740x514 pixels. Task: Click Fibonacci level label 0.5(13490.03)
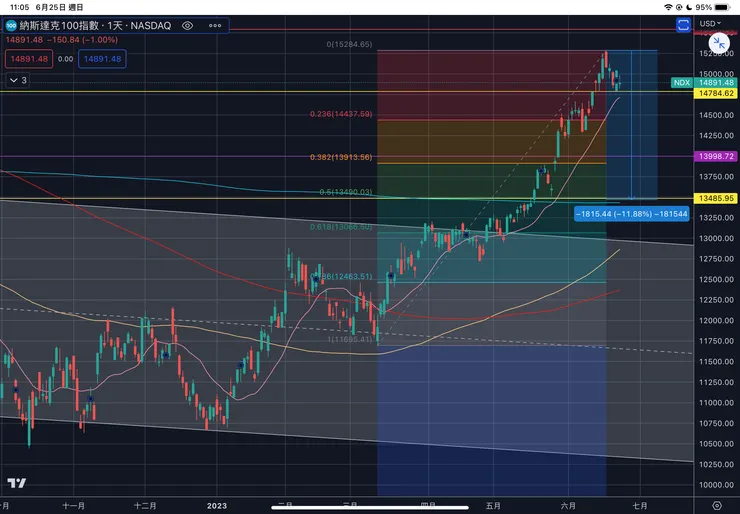coord(345,192)
